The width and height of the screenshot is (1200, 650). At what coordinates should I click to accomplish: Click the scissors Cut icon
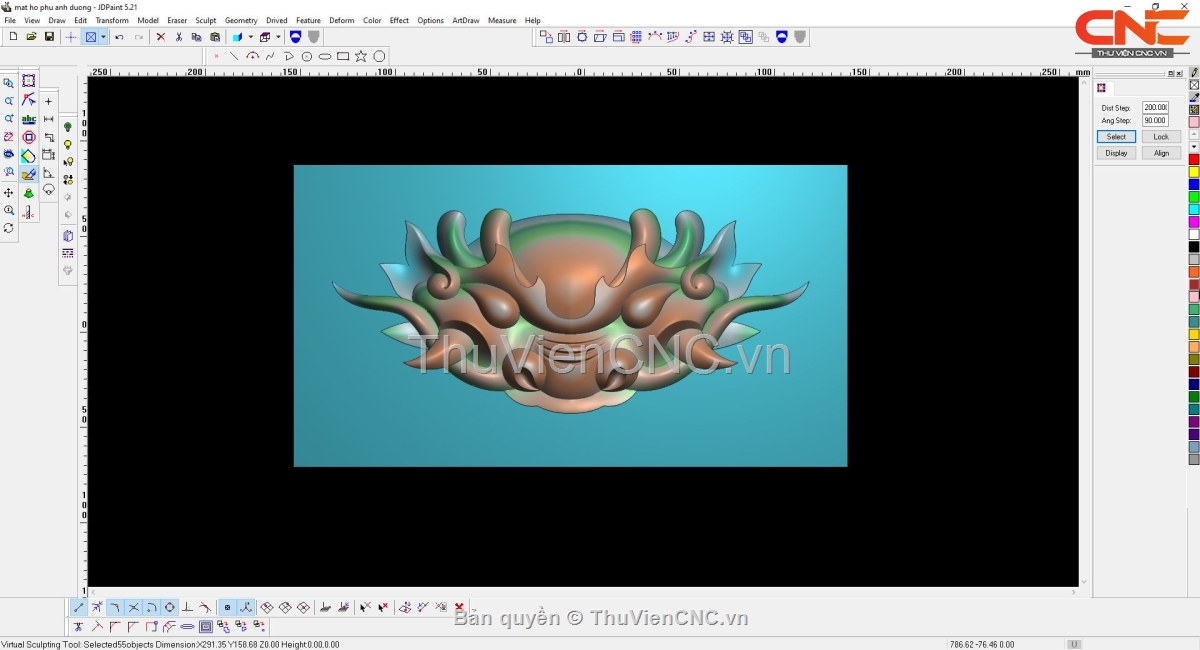(179, 37)
